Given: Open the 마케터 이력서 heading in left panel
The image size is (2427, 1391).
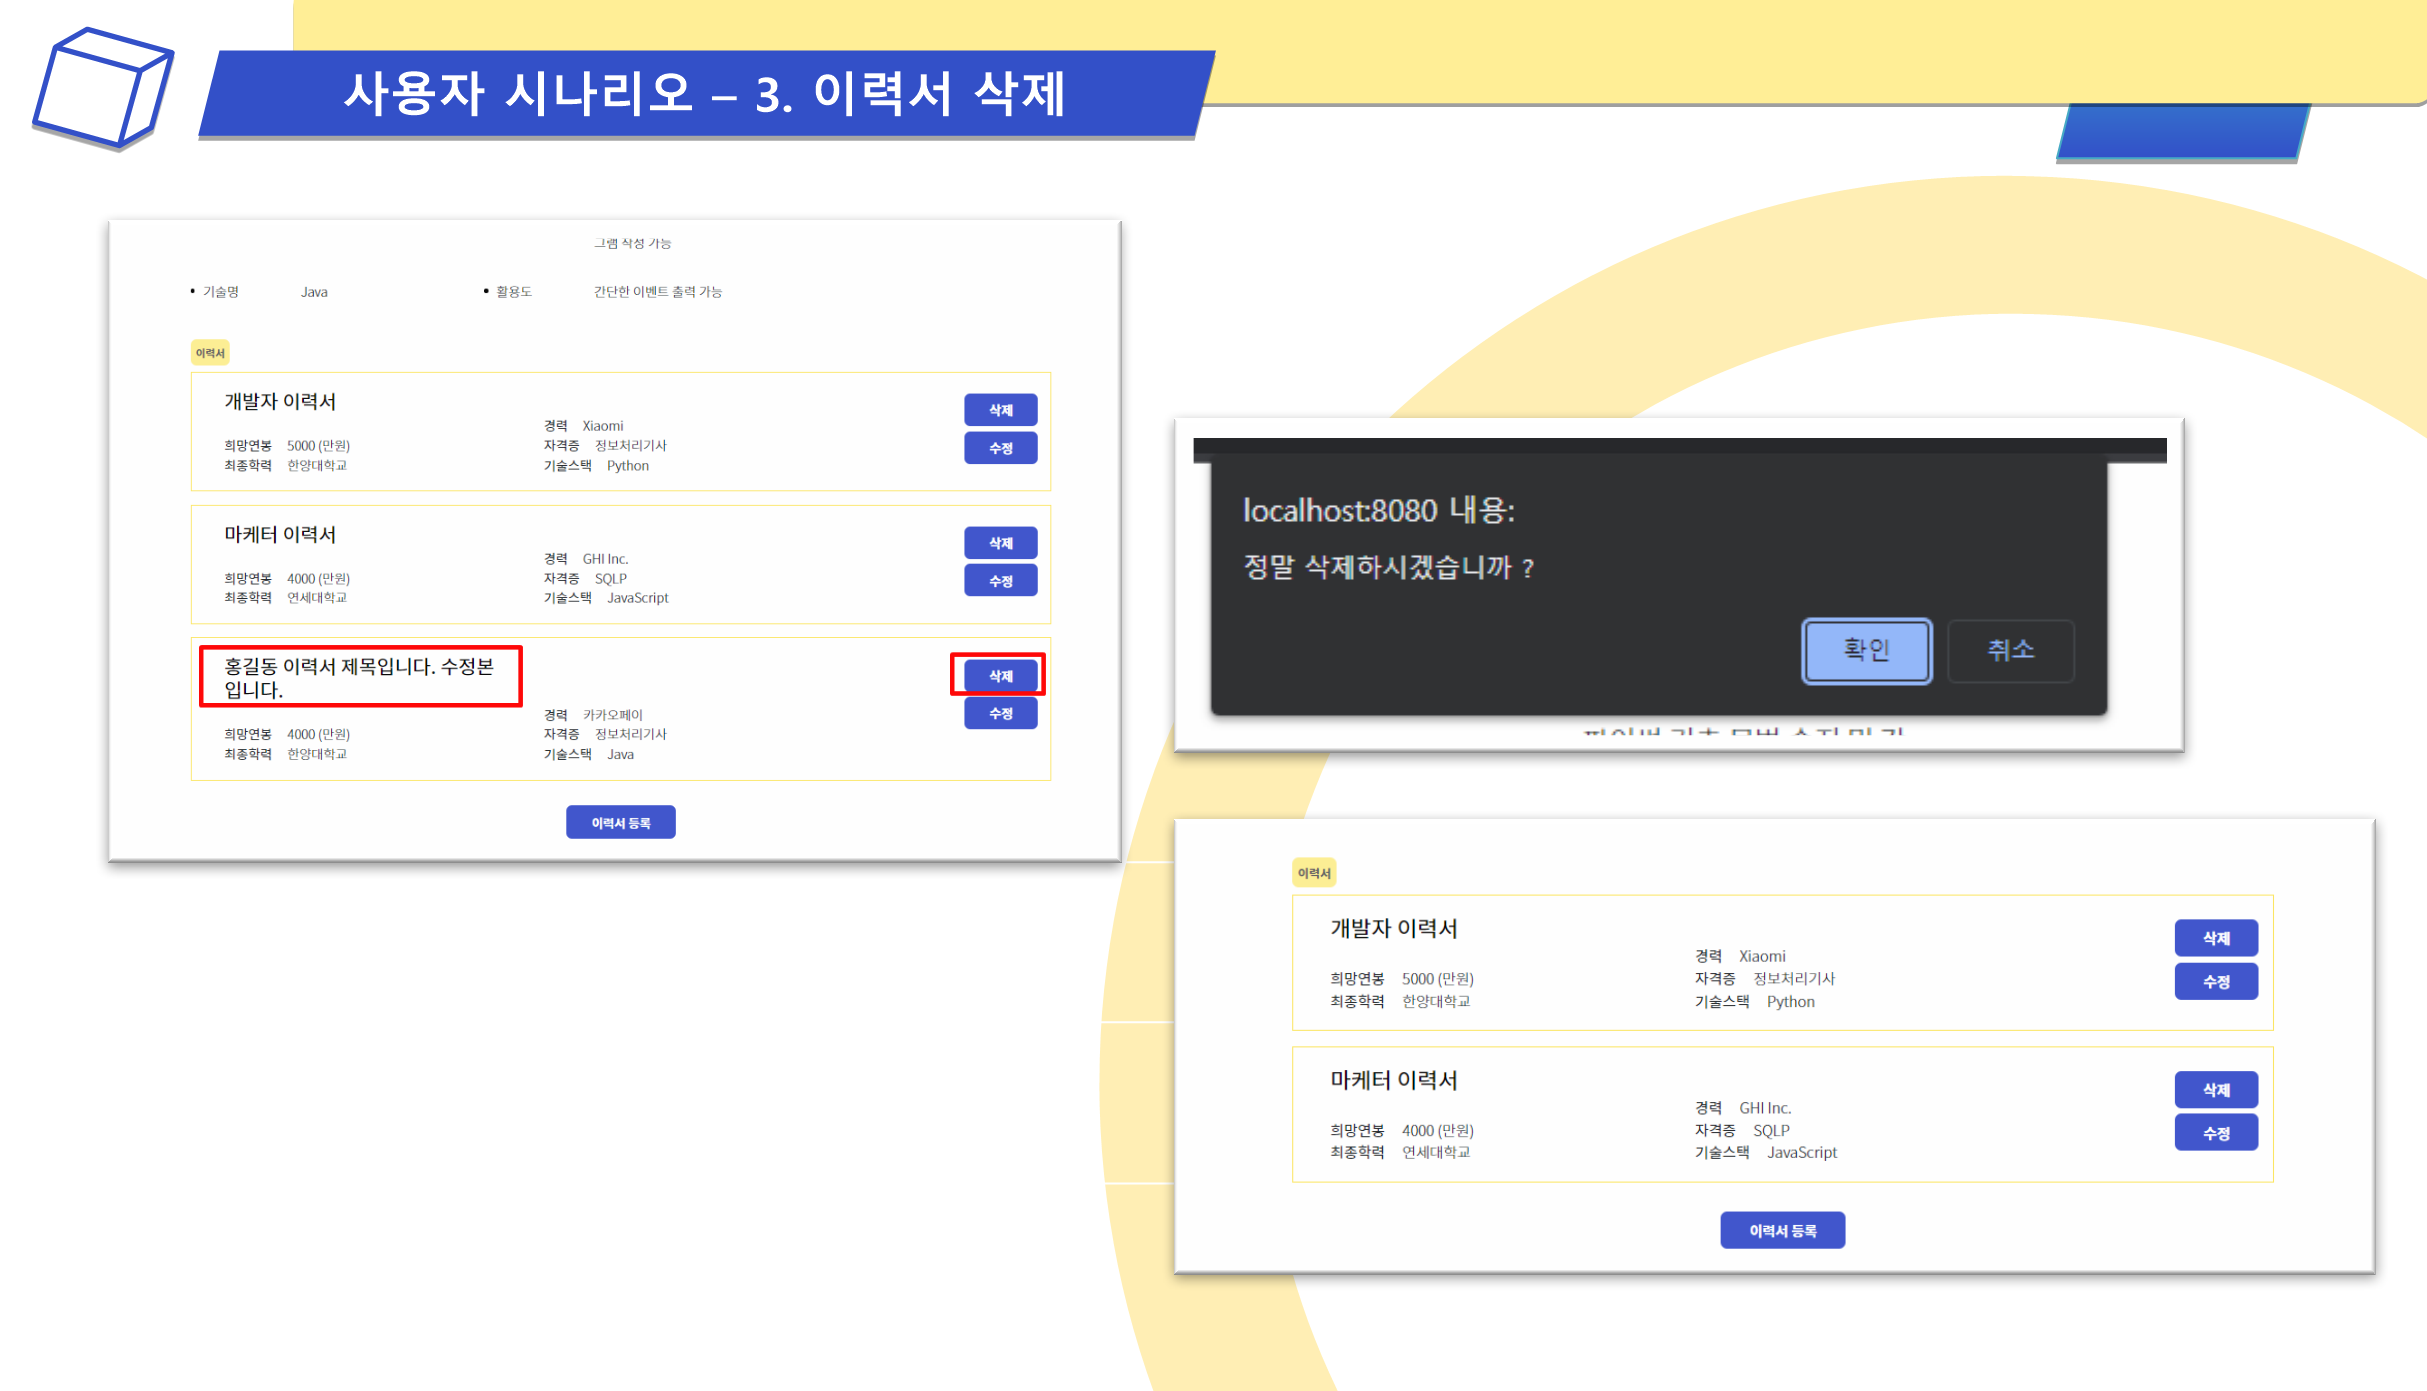Looking at the screenshot, I should (x=280, y=534).
